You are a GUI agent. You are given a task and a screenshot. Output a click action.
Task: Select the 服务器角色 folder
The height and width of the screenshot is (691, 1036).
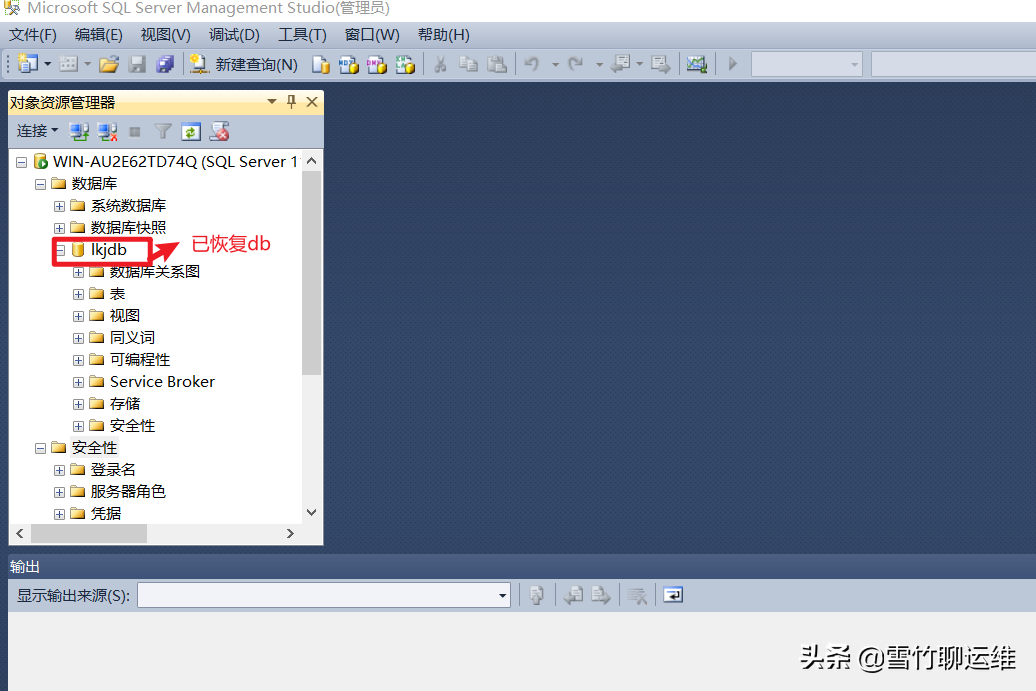[128, 491]
